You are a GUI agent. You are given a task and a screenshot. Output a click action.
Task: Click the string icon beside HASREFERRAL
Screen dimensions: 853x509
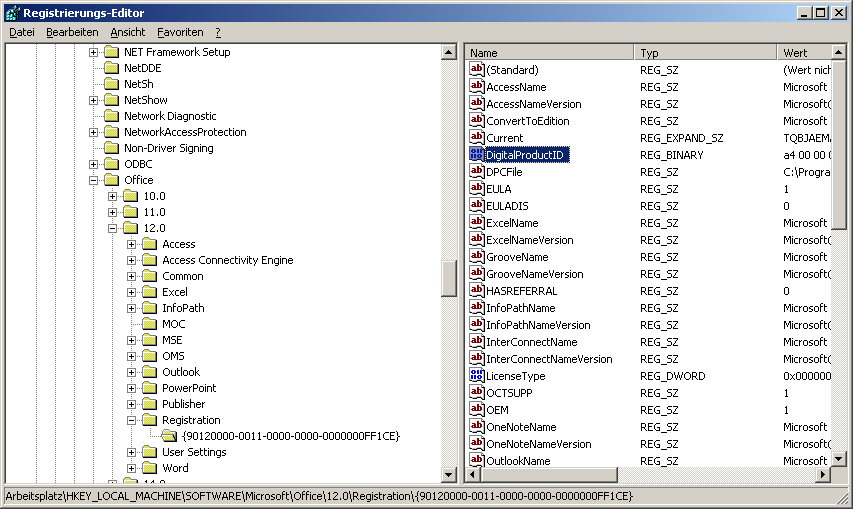point(476,290)
